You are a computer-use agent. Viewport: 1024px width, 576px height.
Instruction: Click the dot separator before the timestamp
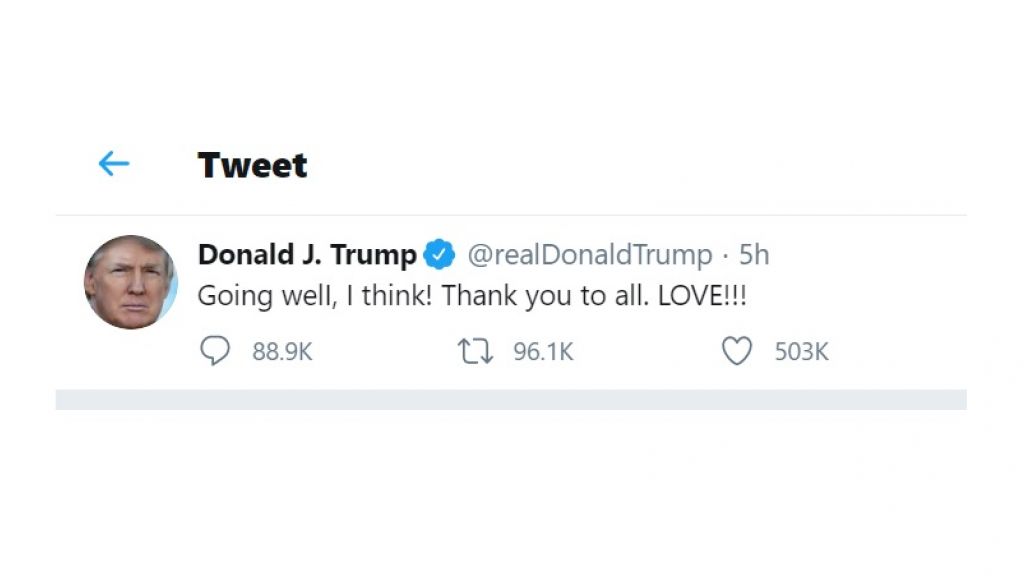tap(726, 256)
